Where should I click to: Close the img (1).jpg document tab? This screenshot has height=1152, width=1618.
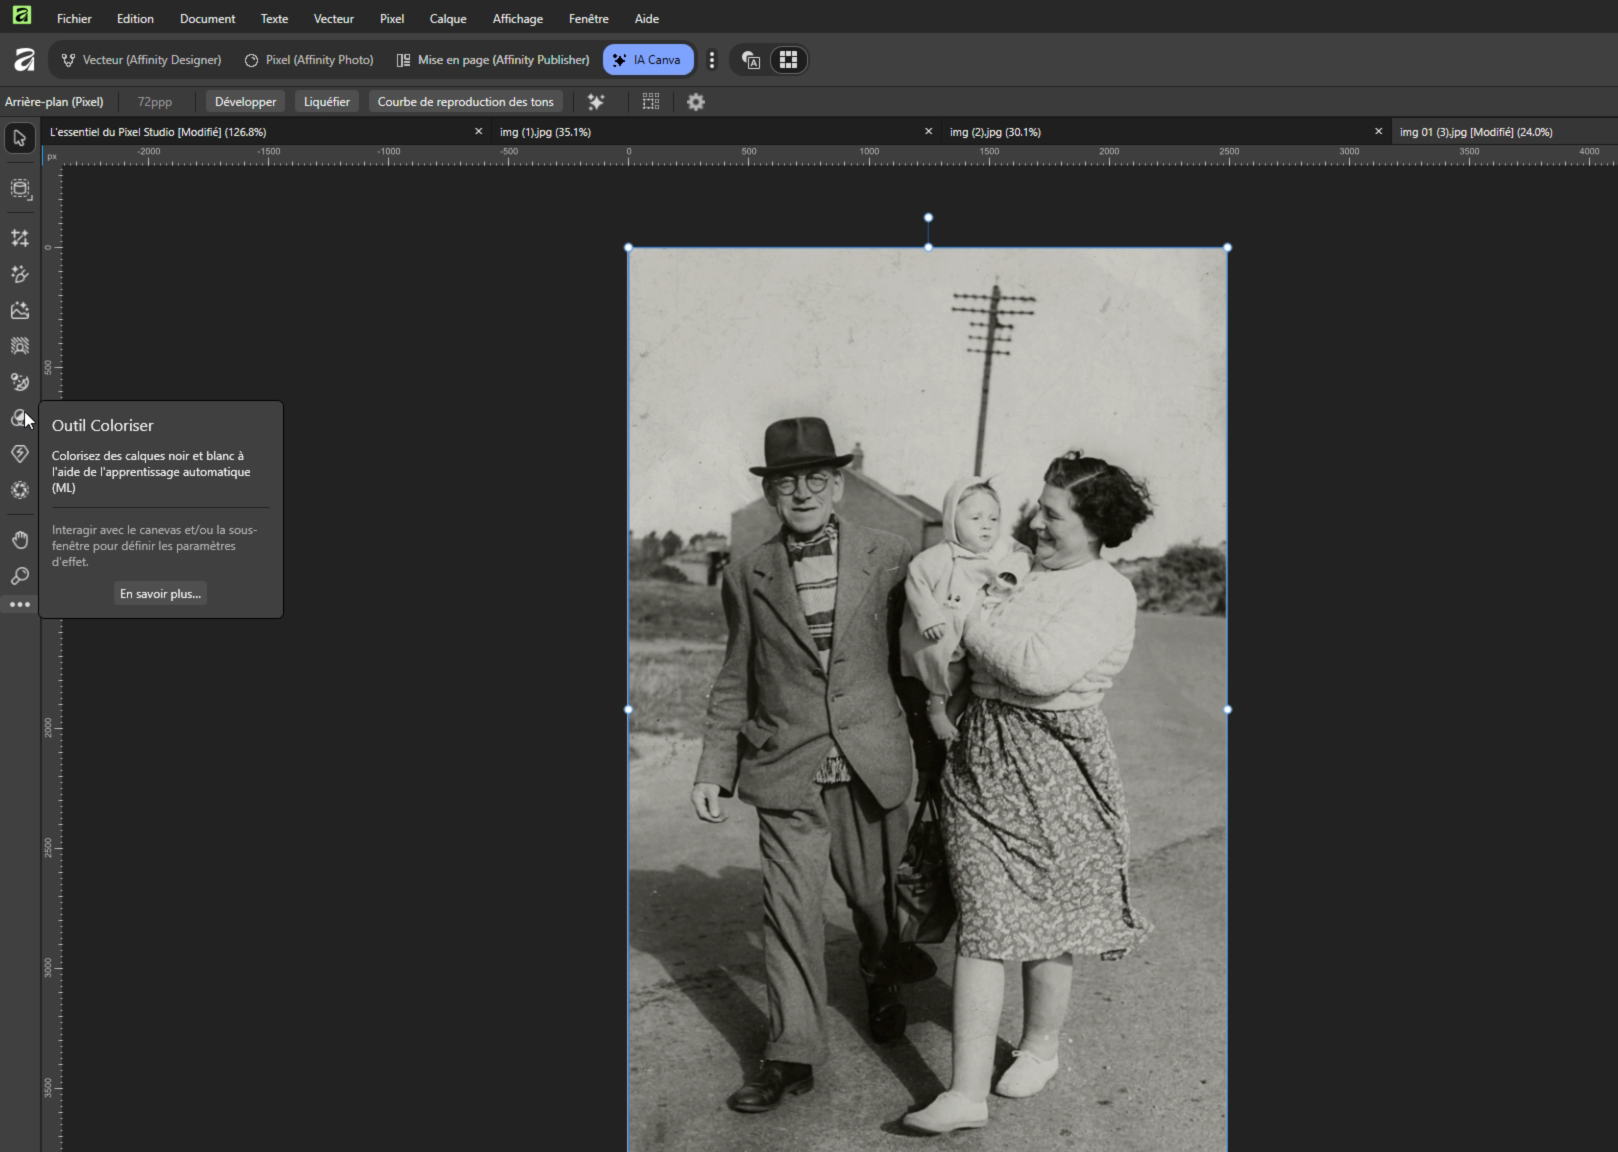[x=928, y=132]
